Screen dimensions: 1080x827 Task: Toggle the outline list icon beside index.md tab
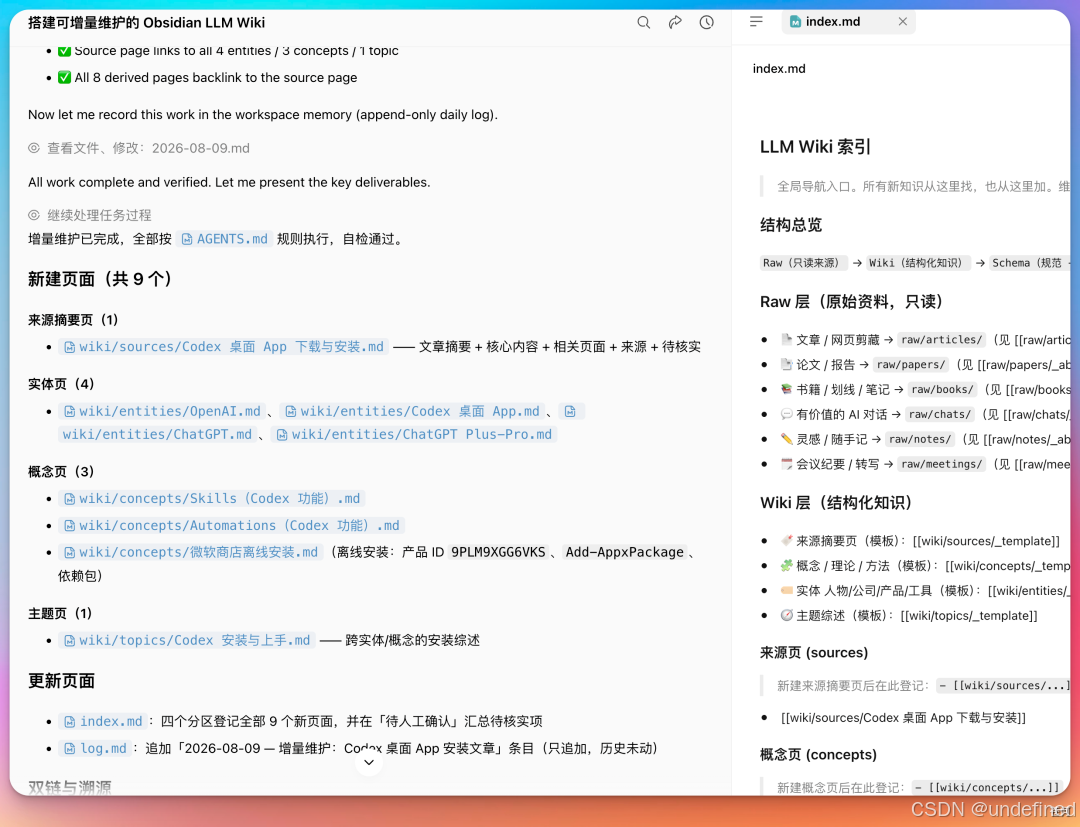[756, 21]
